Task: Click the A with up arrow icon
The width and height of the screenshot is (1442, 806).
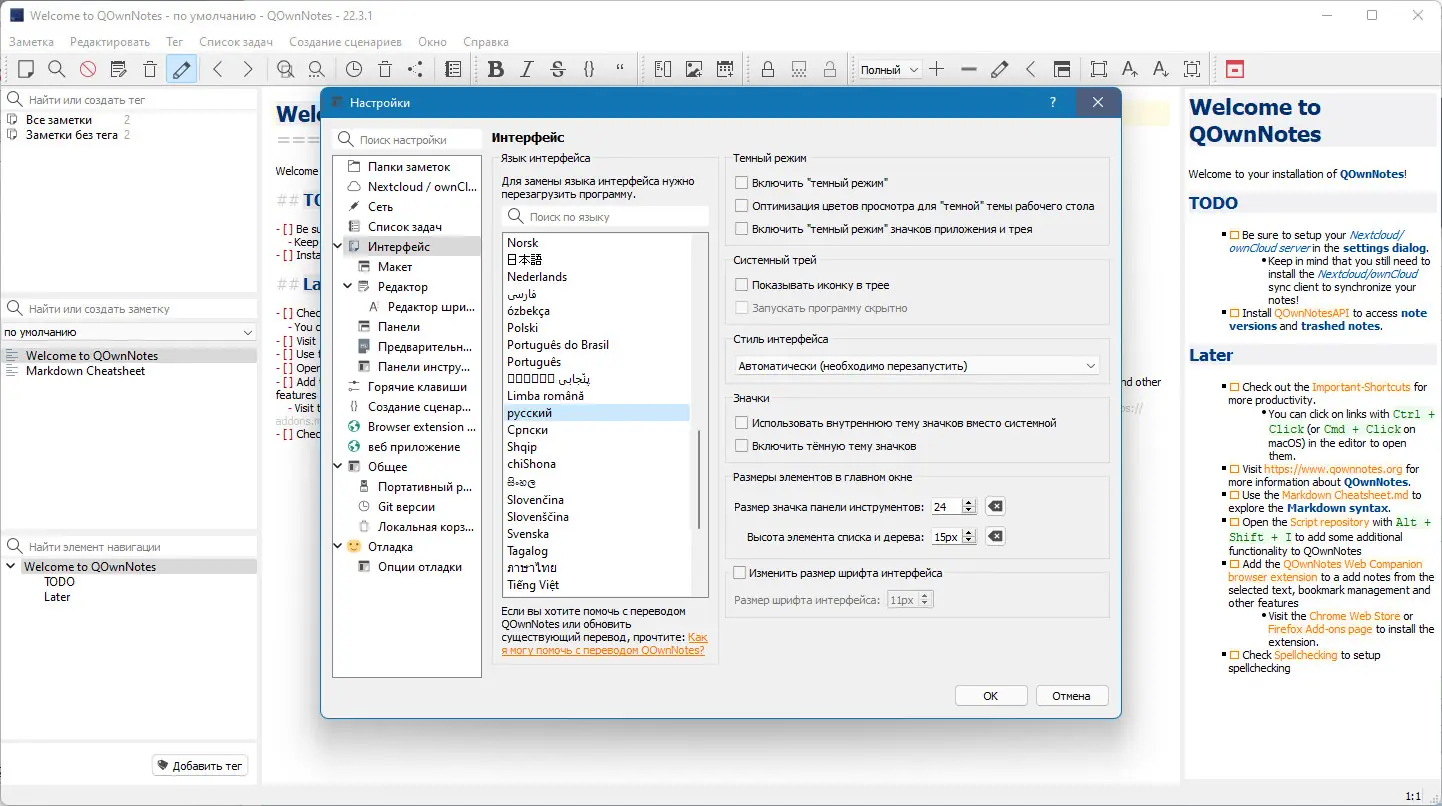Action: click(1130, 69)
